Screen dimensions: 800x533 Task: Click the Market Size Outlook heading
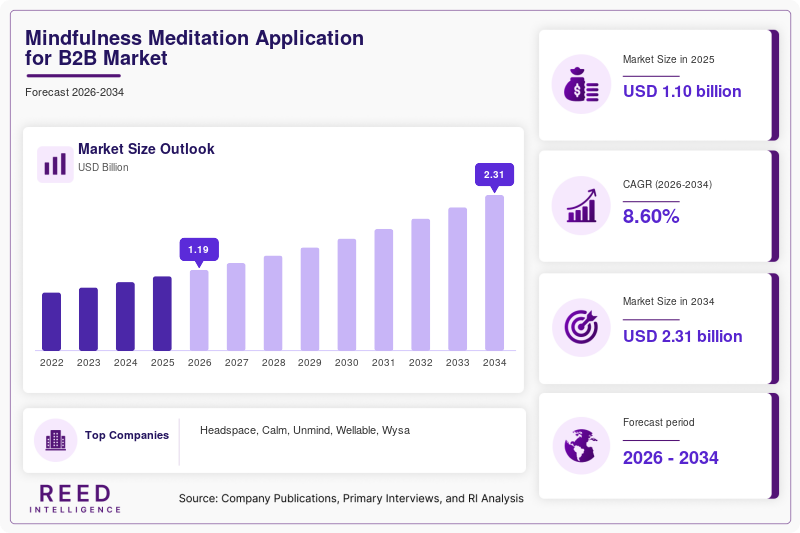pos(146,149)
